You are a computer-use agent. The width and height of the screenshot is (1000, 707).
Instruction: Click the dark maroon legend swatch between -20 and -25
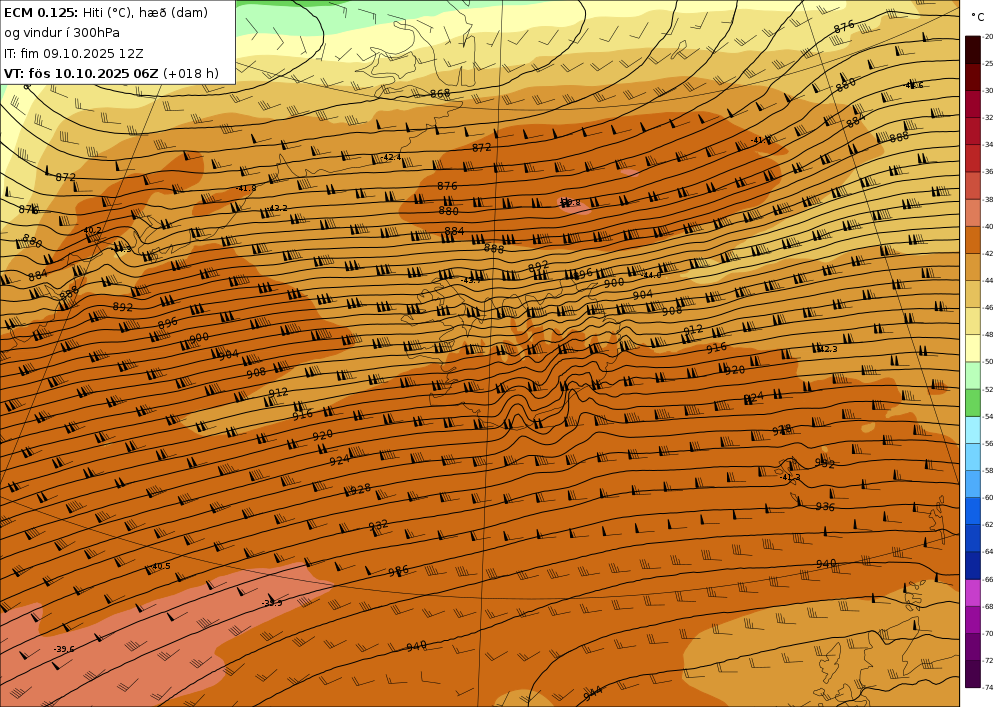point(973,50)
